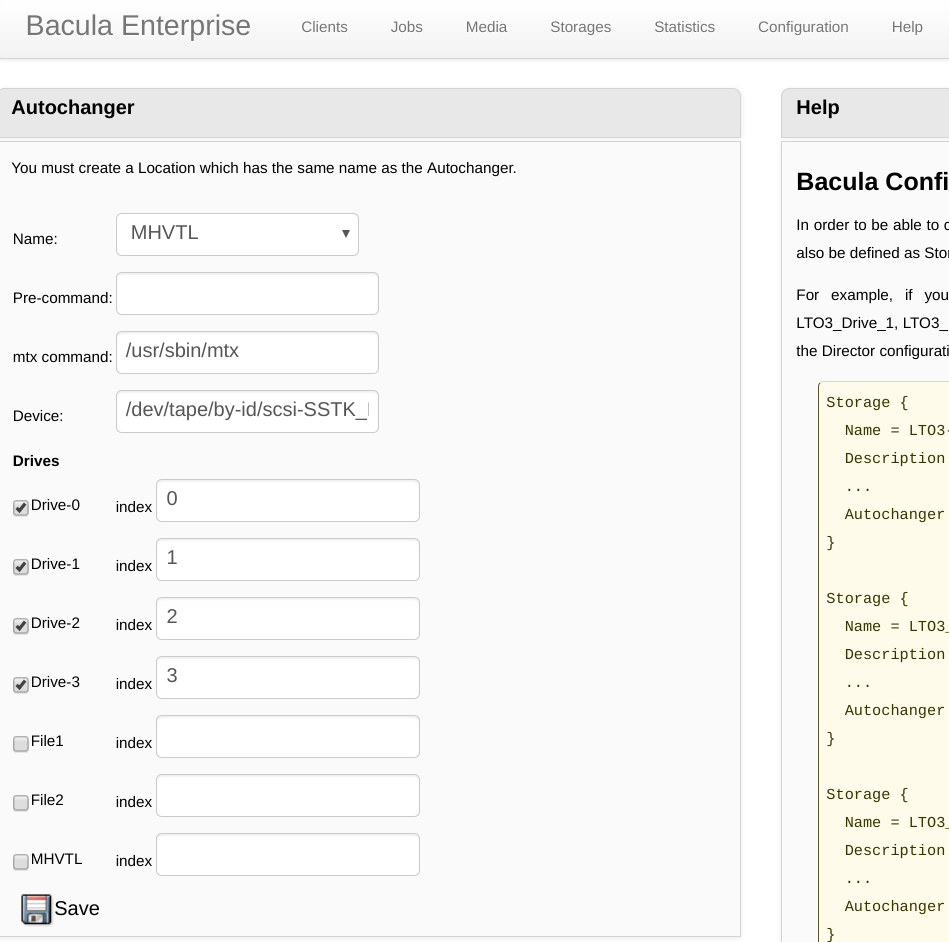This screenshot has height=942, width=949.
Task: Click the File1 label text
Action: point(47,742)
